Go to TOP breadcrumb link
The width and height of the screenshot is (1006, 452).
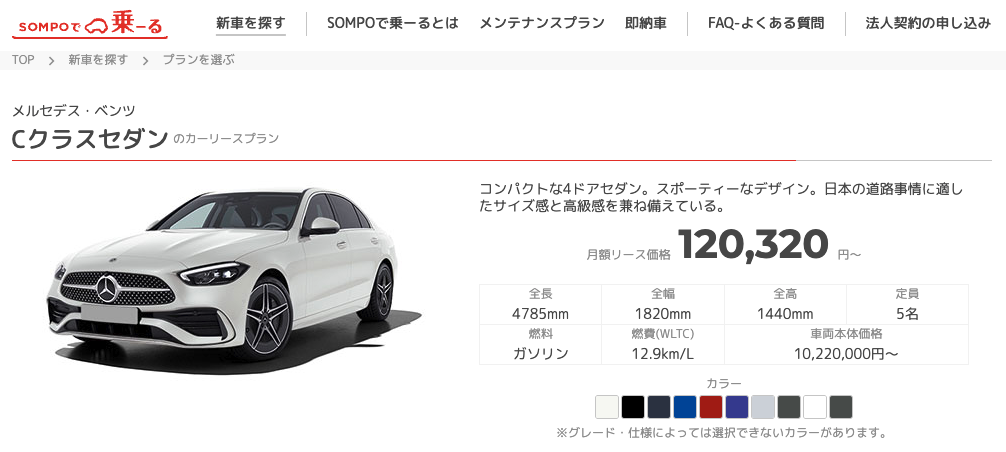23,60
